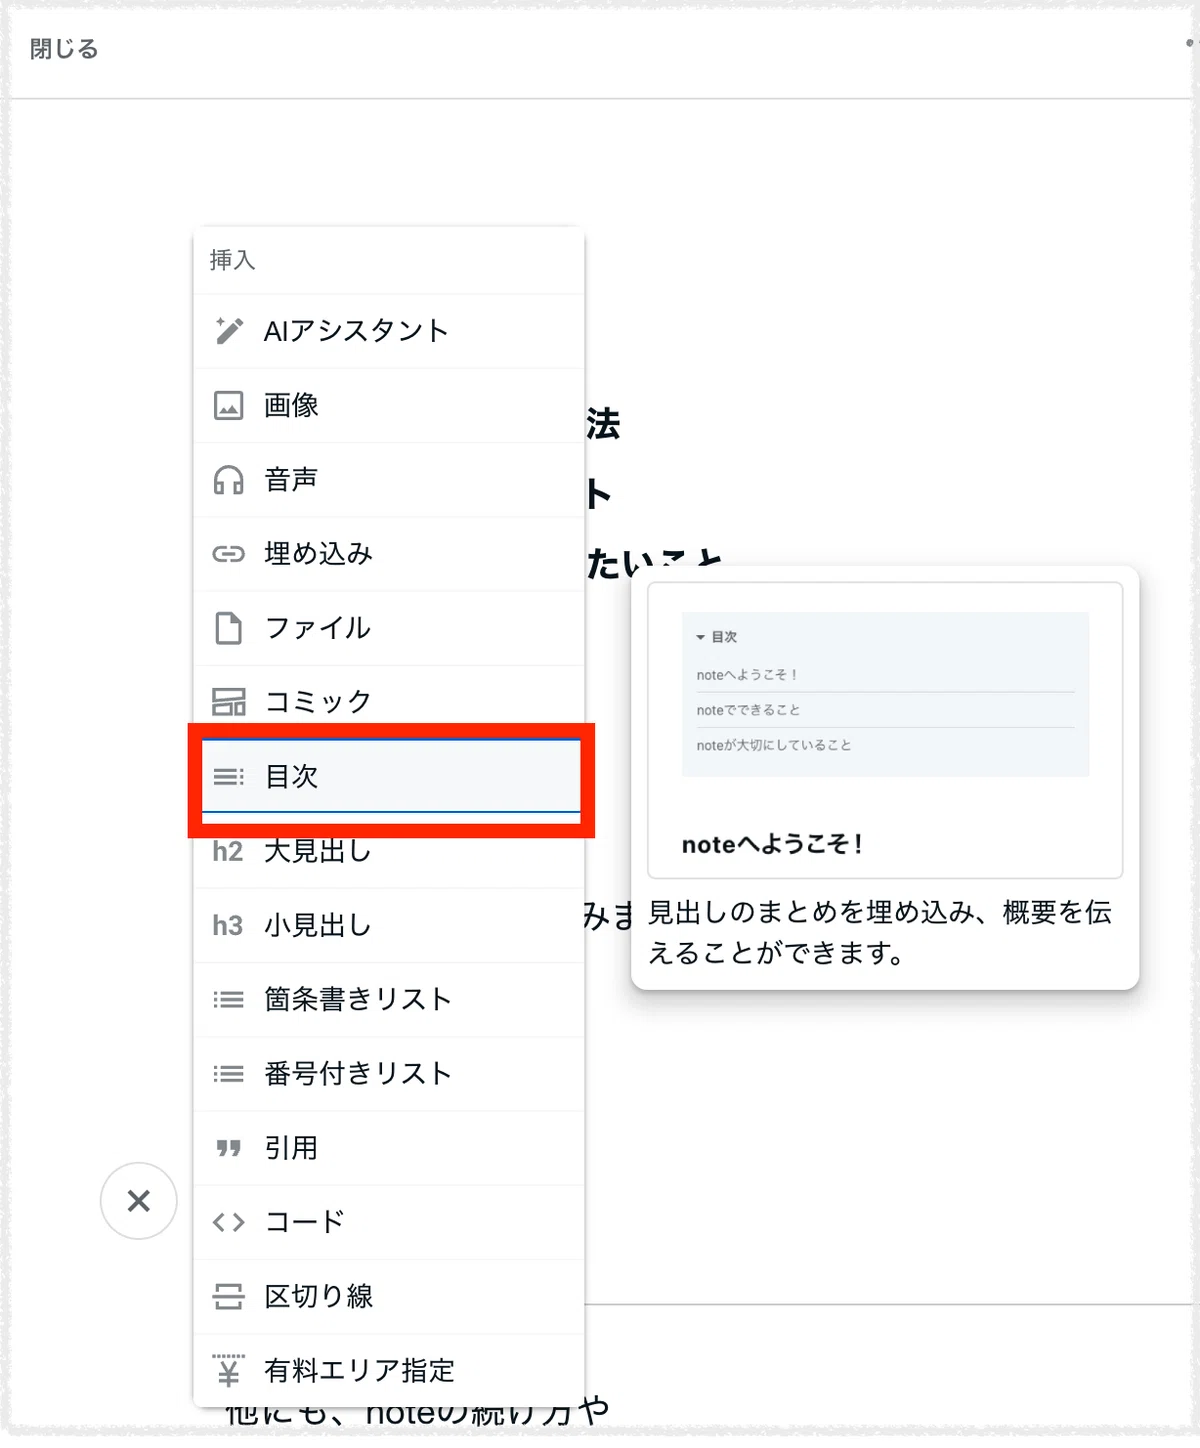This screenshot has width=1200, height=1448.
Task: Click the yen paid area icon
Action: point(229,1371)
